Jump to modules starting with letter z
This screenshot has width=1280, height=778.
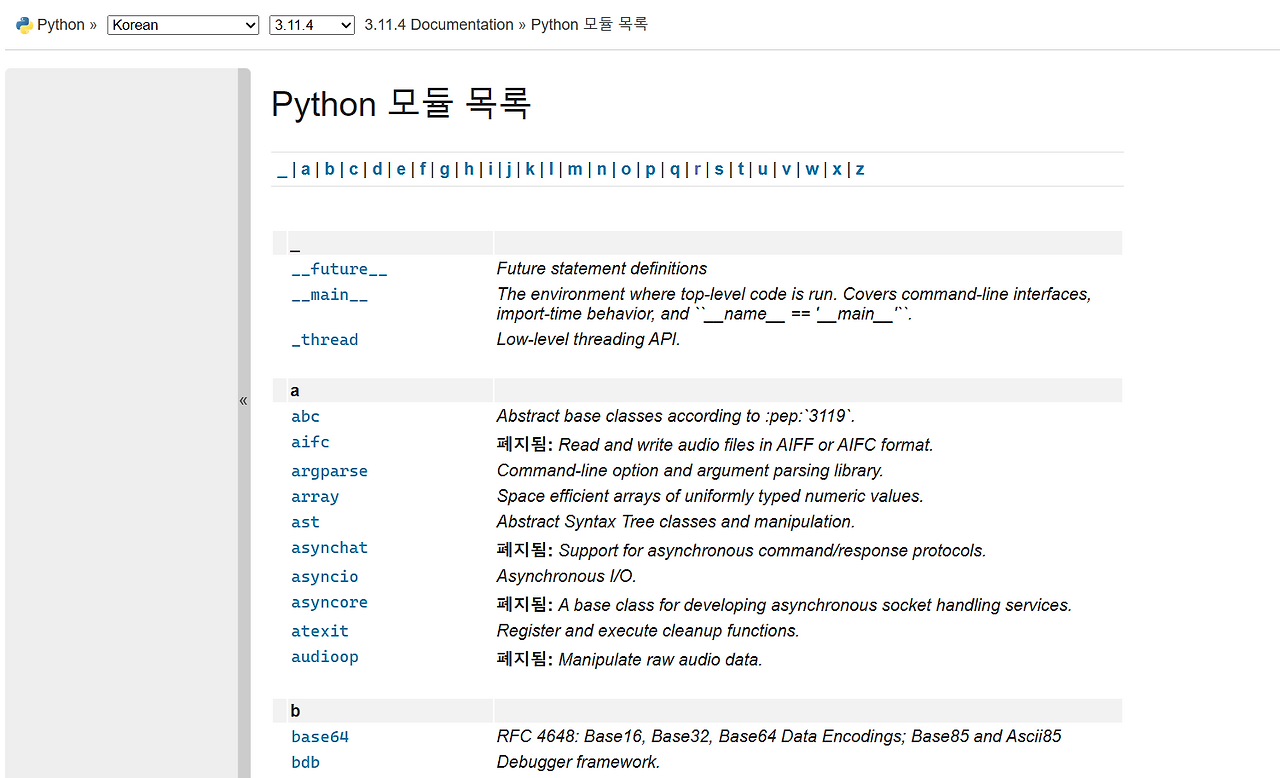(860, 169)
